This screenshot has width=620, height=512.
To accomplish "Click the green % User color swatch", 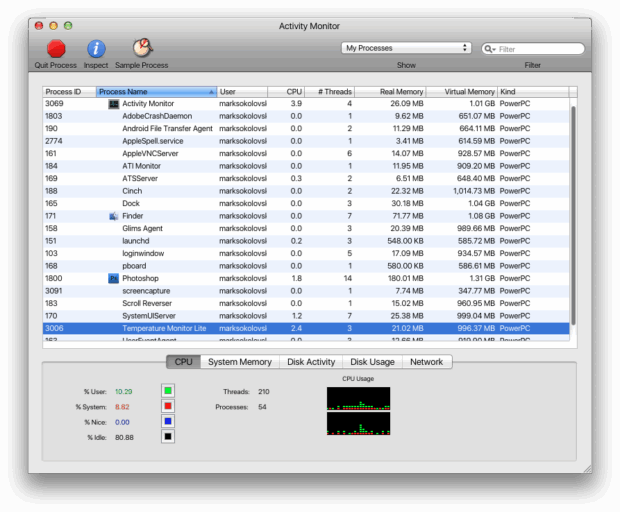I will 168,391.
